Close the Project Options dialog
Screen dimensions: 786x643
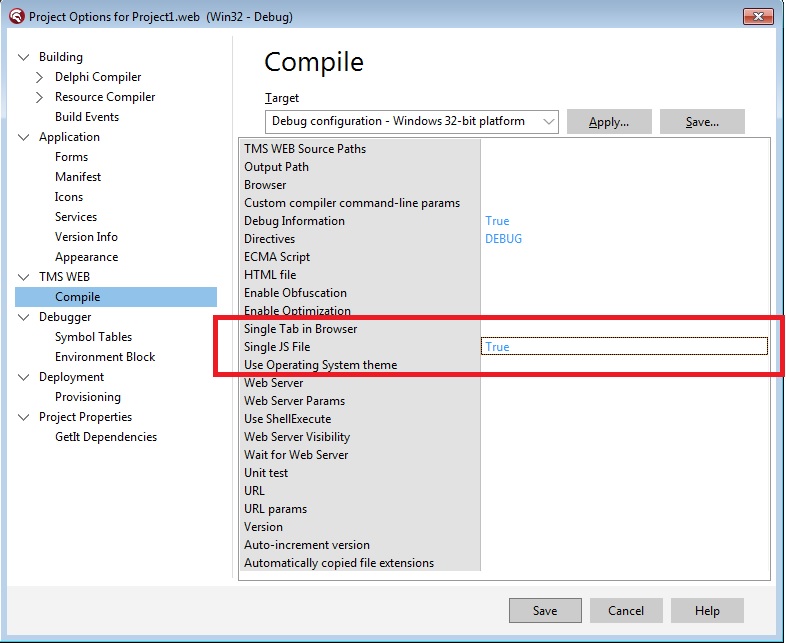pyautogui.click(x=757, y=16)
